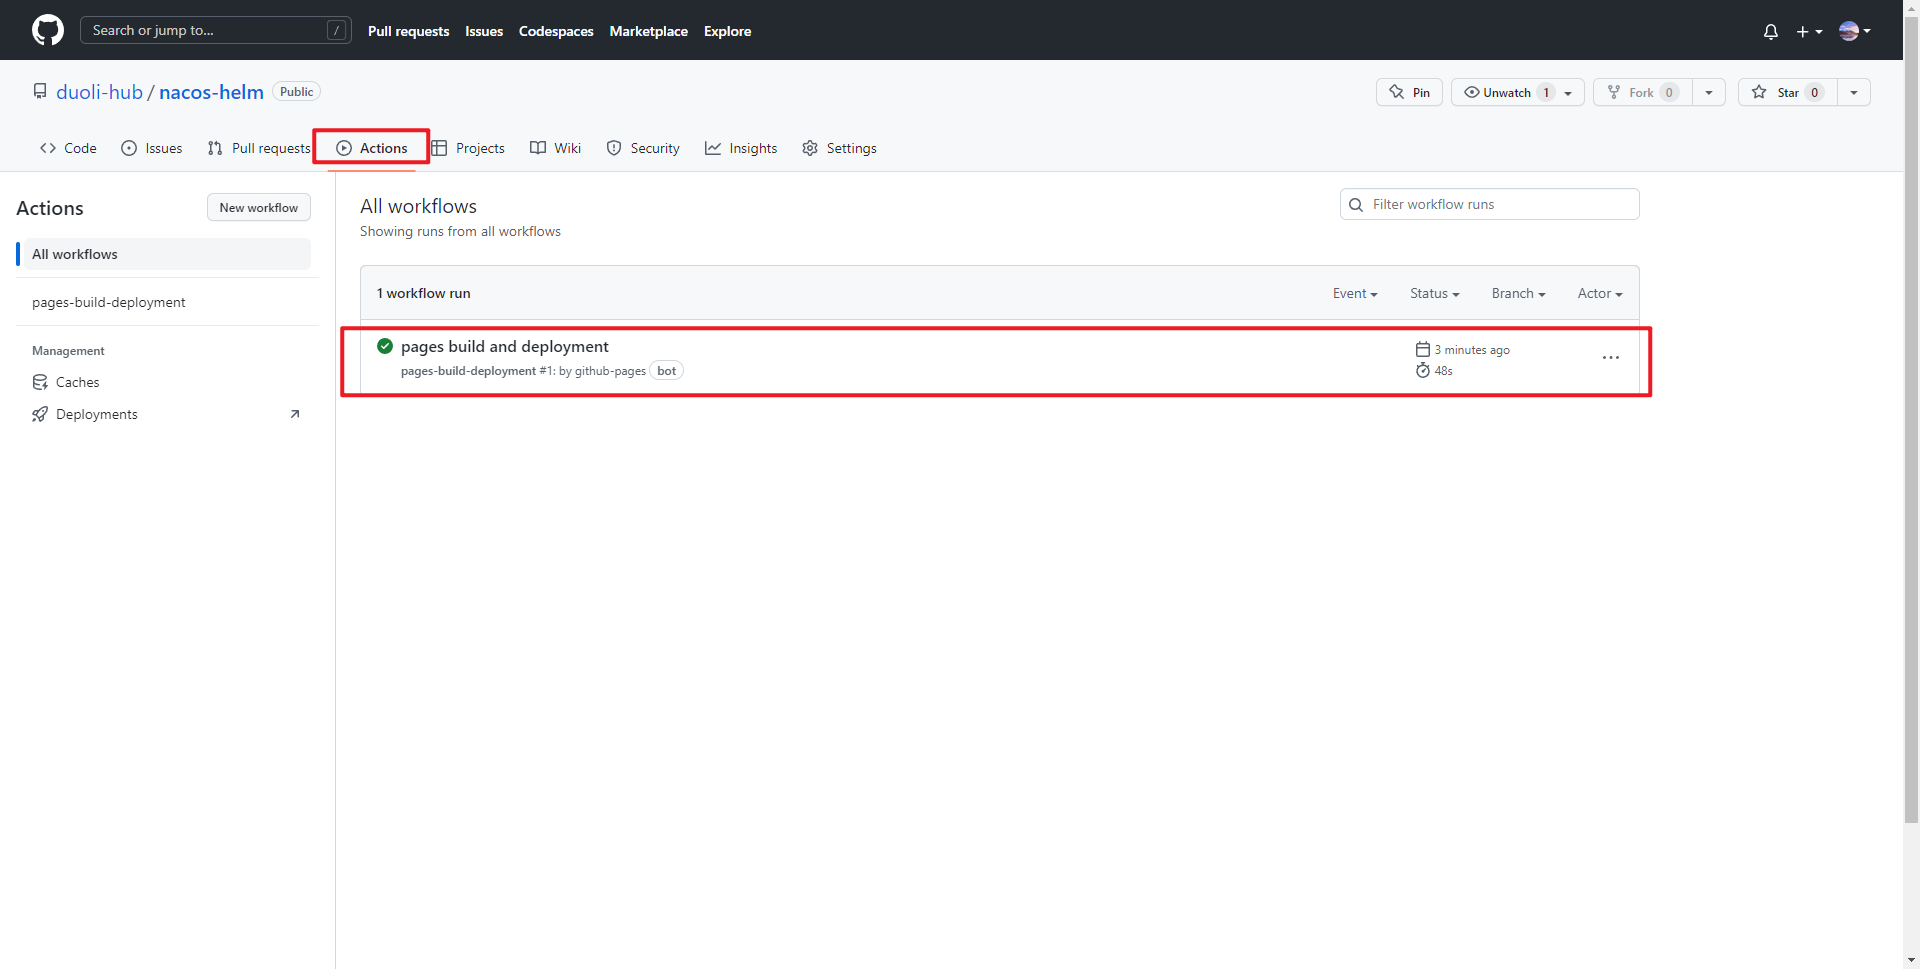Open Settings via the gear icon
This screenshot has height=969, width=1920.
coord(809,147)
